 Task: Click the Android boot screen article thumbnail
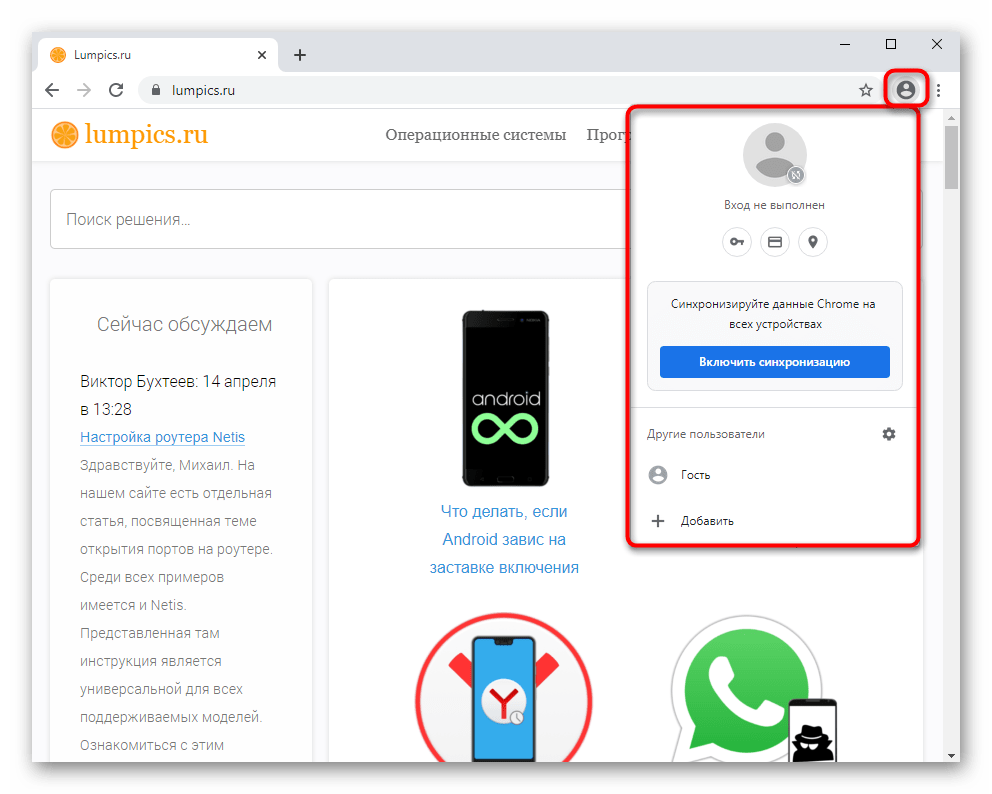[x=505, y=398]
